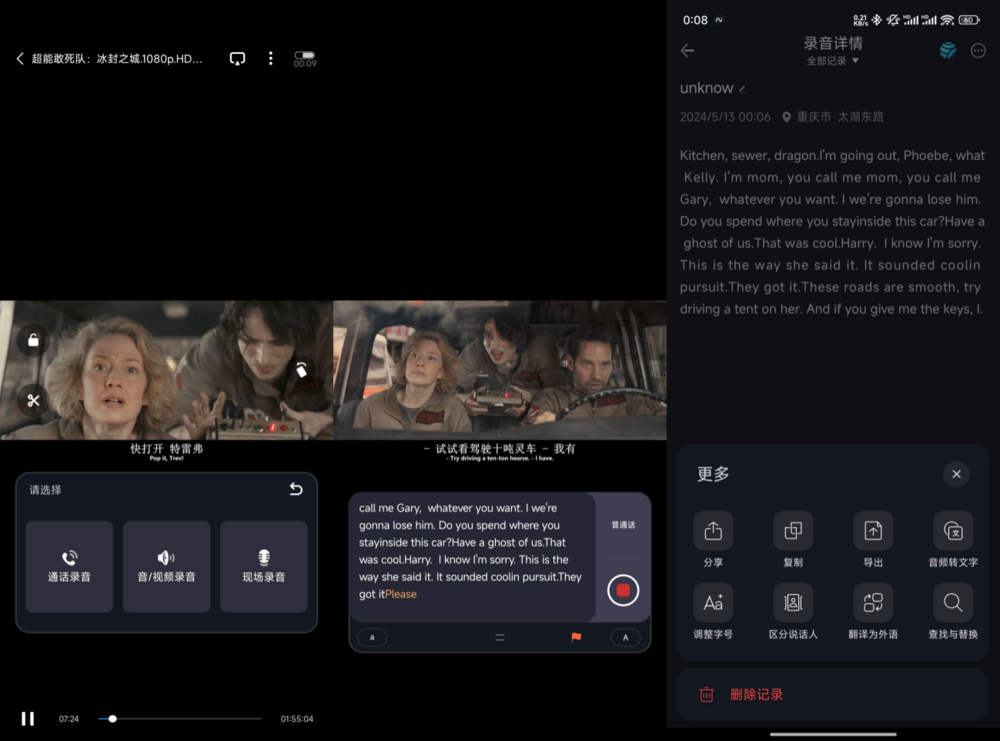Tap the 调整字号 font size icon
The height and width of the screenshot is (741, 1000).
pyautogui.click(x=713, y=603)
